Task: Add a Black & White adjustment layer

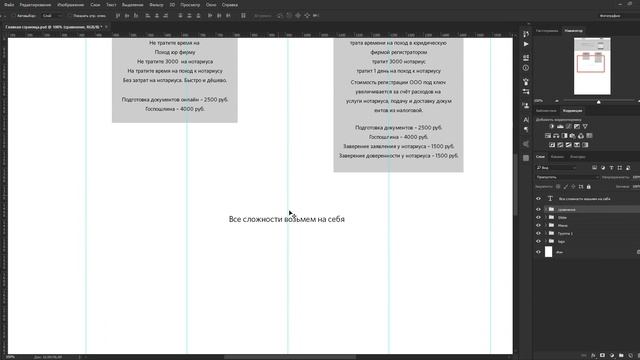Action: click(564, 136)
